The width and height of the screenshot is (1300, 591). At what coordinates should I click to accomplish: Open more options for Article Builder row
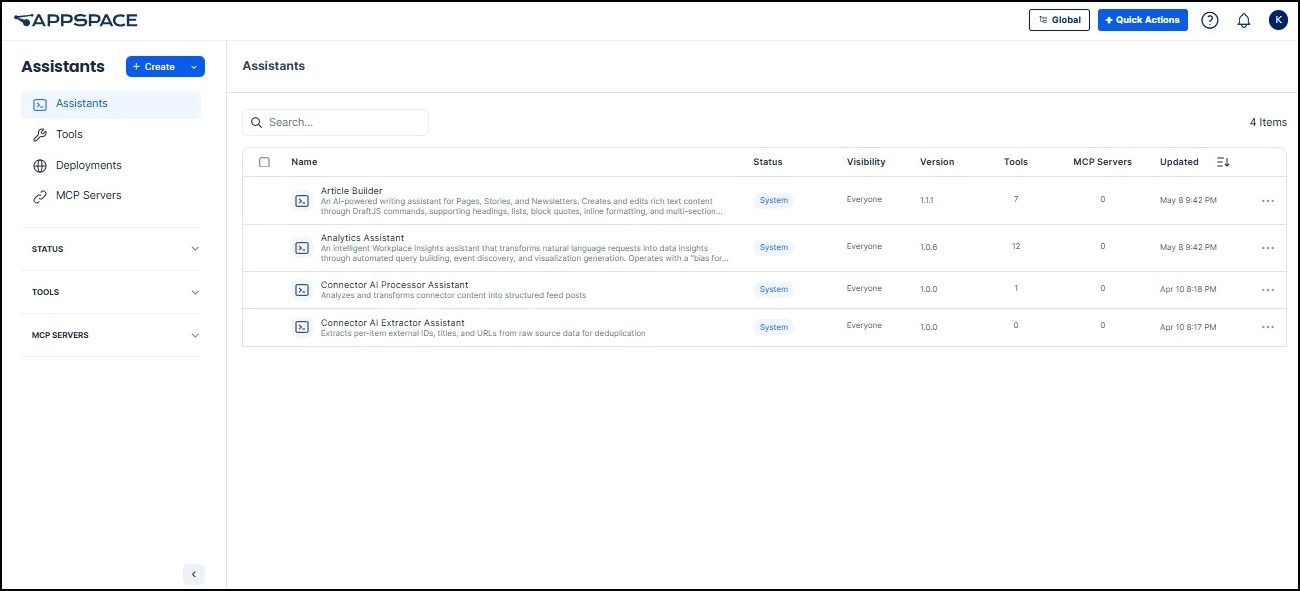1268,201
